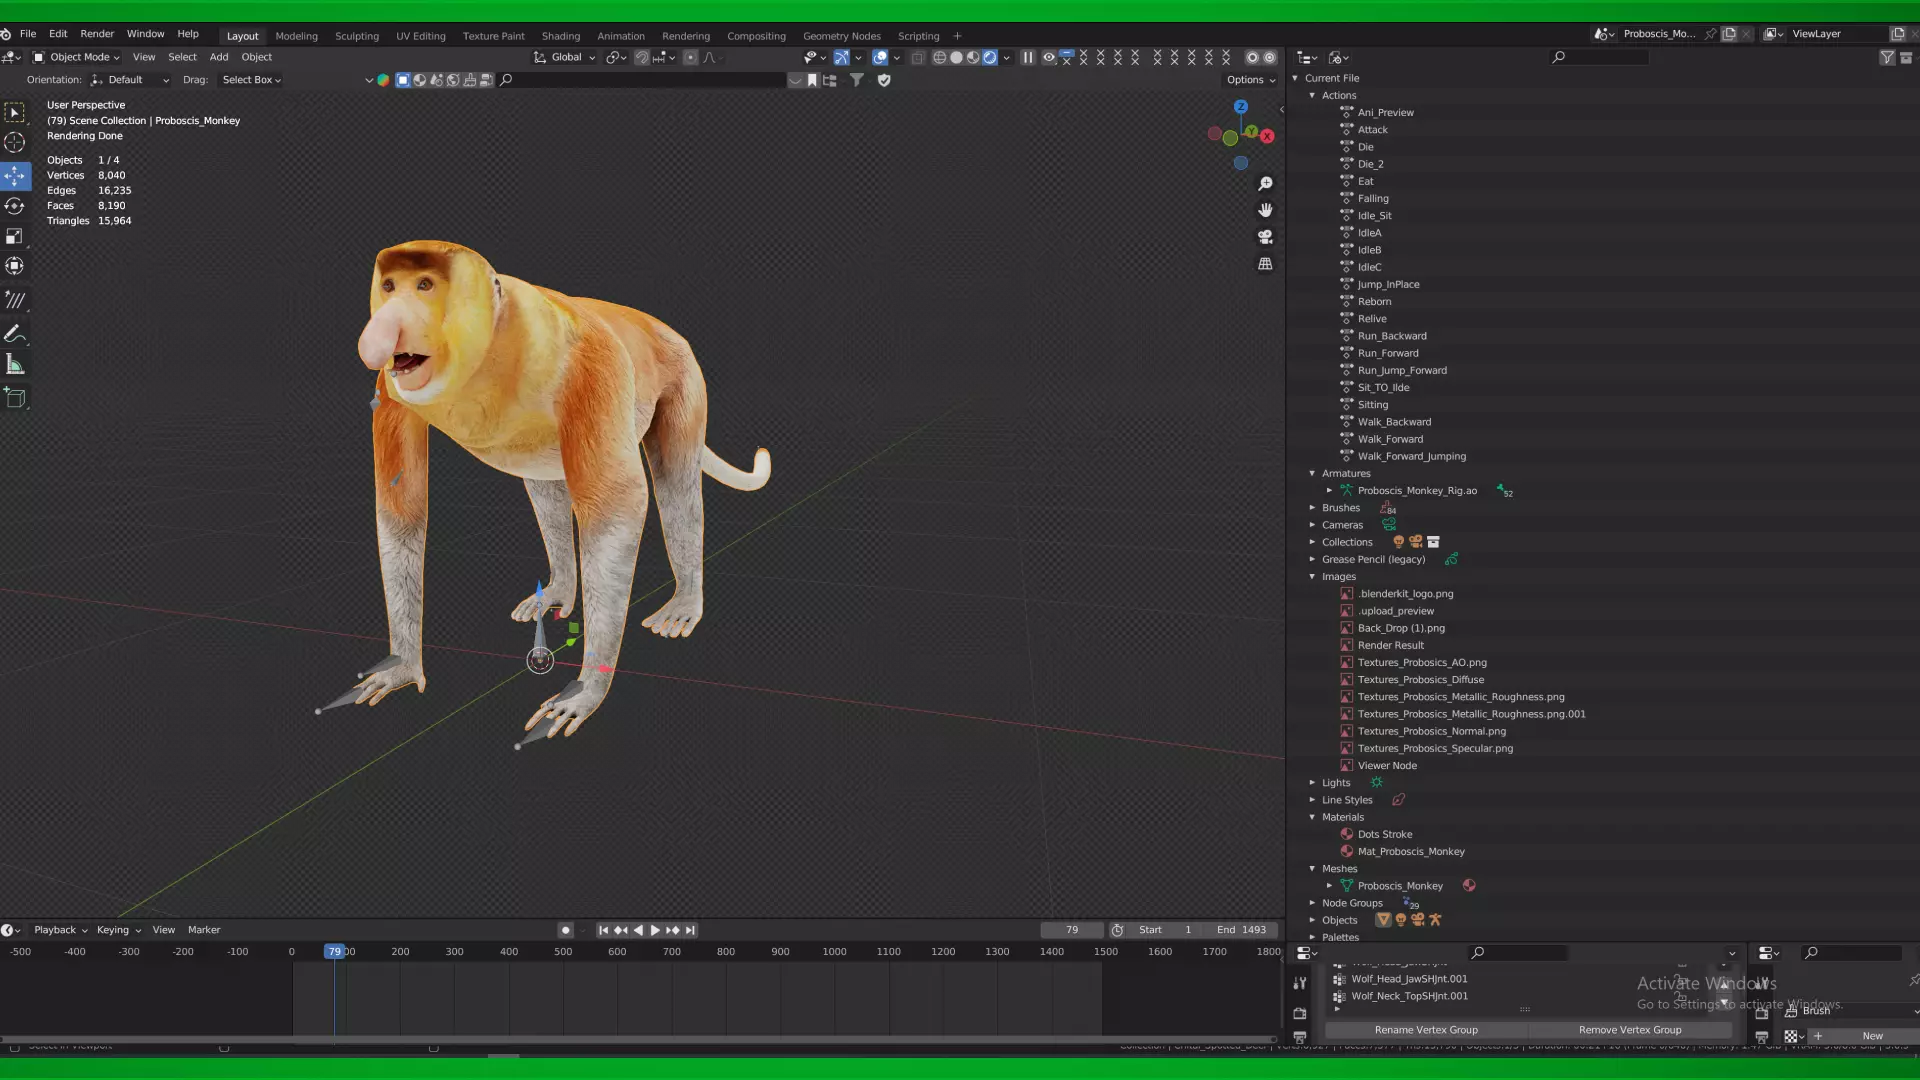
Task: Jump to next keyframe
Action: 673,930
